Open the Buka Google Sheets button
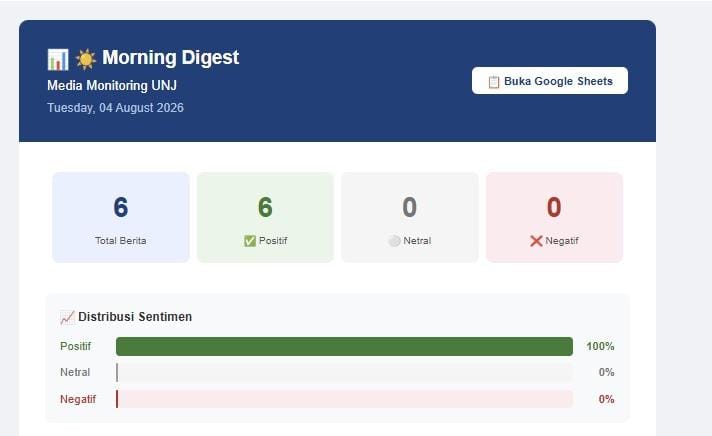This screenshot has height=436, width=712. coord(550,81)
